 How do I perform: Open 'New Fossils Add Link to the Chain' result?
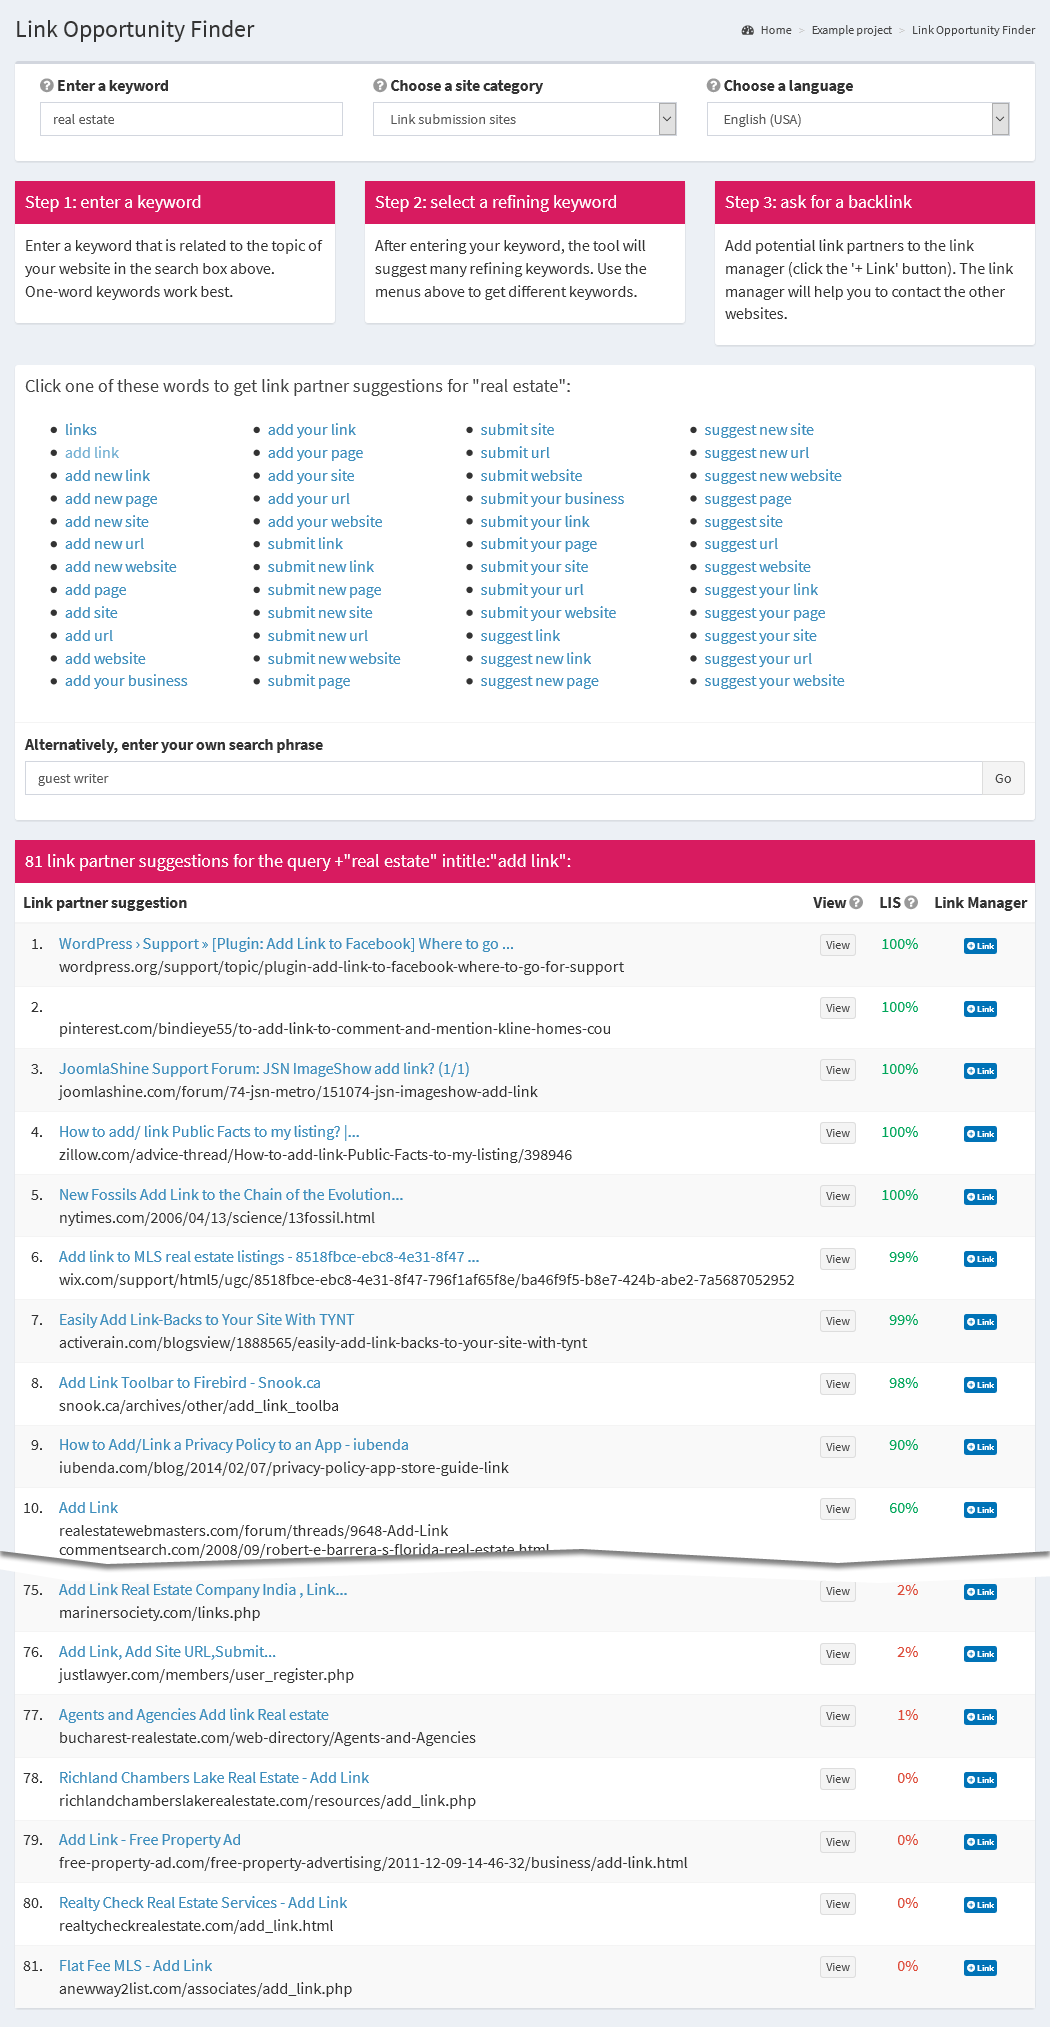click(231, 1195)
